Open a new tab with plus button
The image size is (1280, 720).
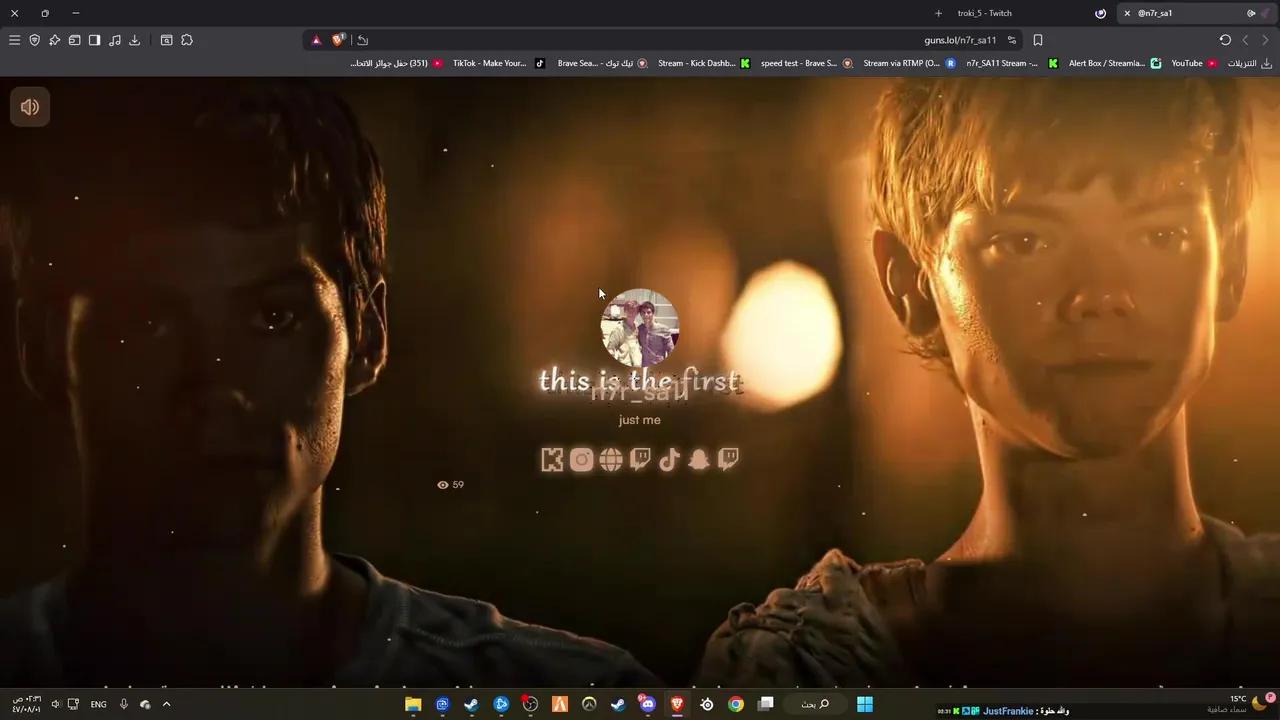coord(938,13)
